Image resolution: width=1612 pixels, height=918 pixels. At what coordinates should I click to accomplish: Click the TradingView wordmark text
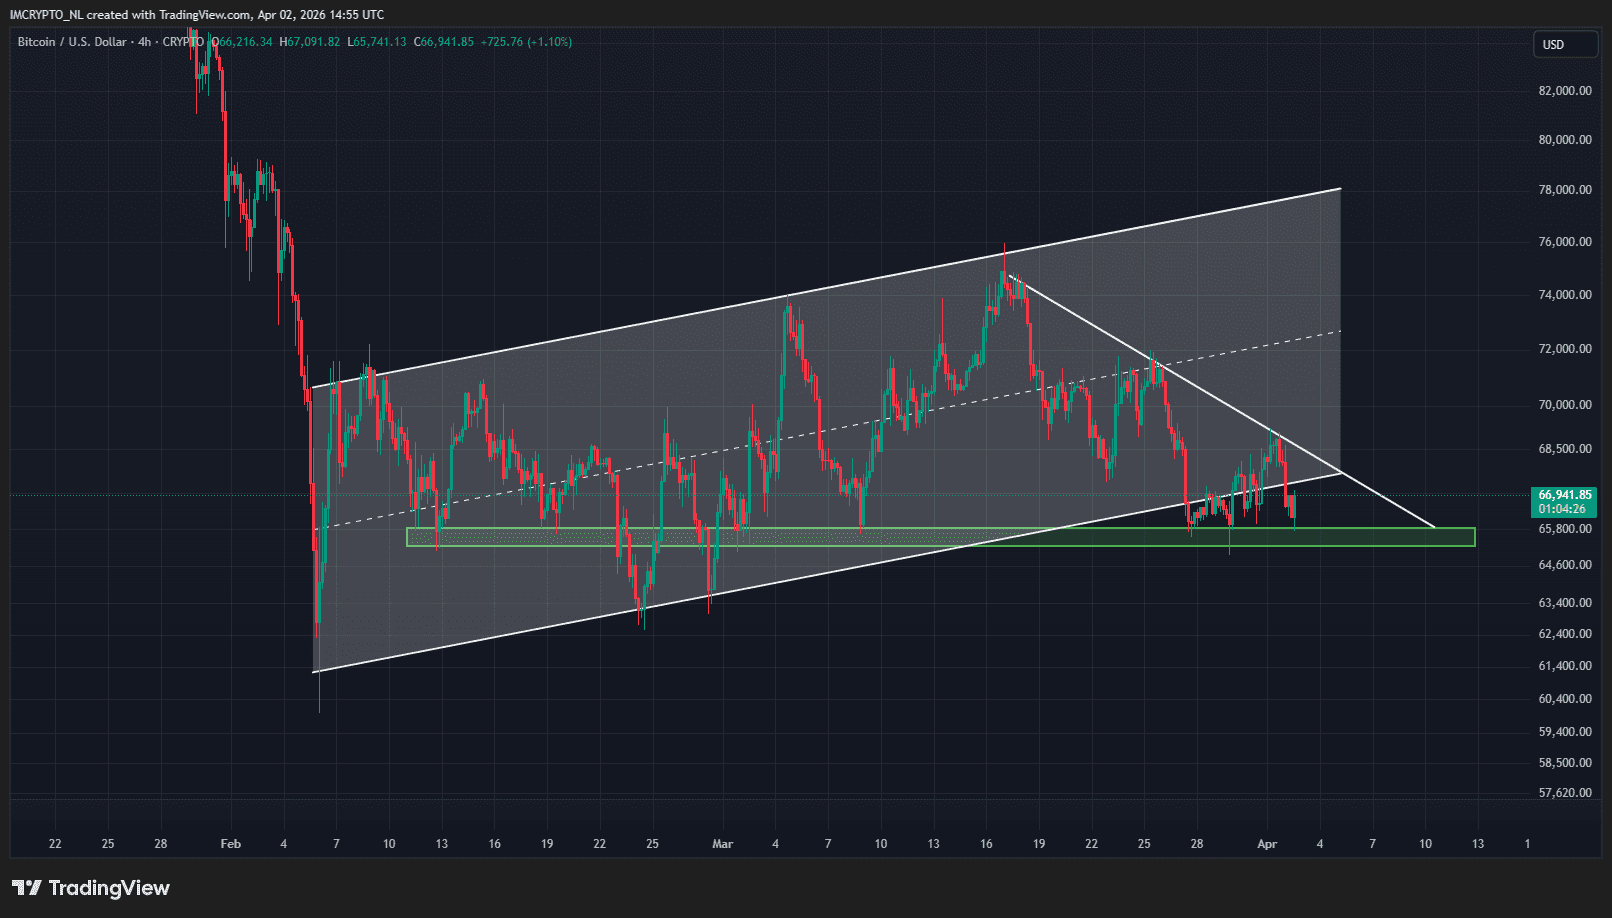[109, 888]
